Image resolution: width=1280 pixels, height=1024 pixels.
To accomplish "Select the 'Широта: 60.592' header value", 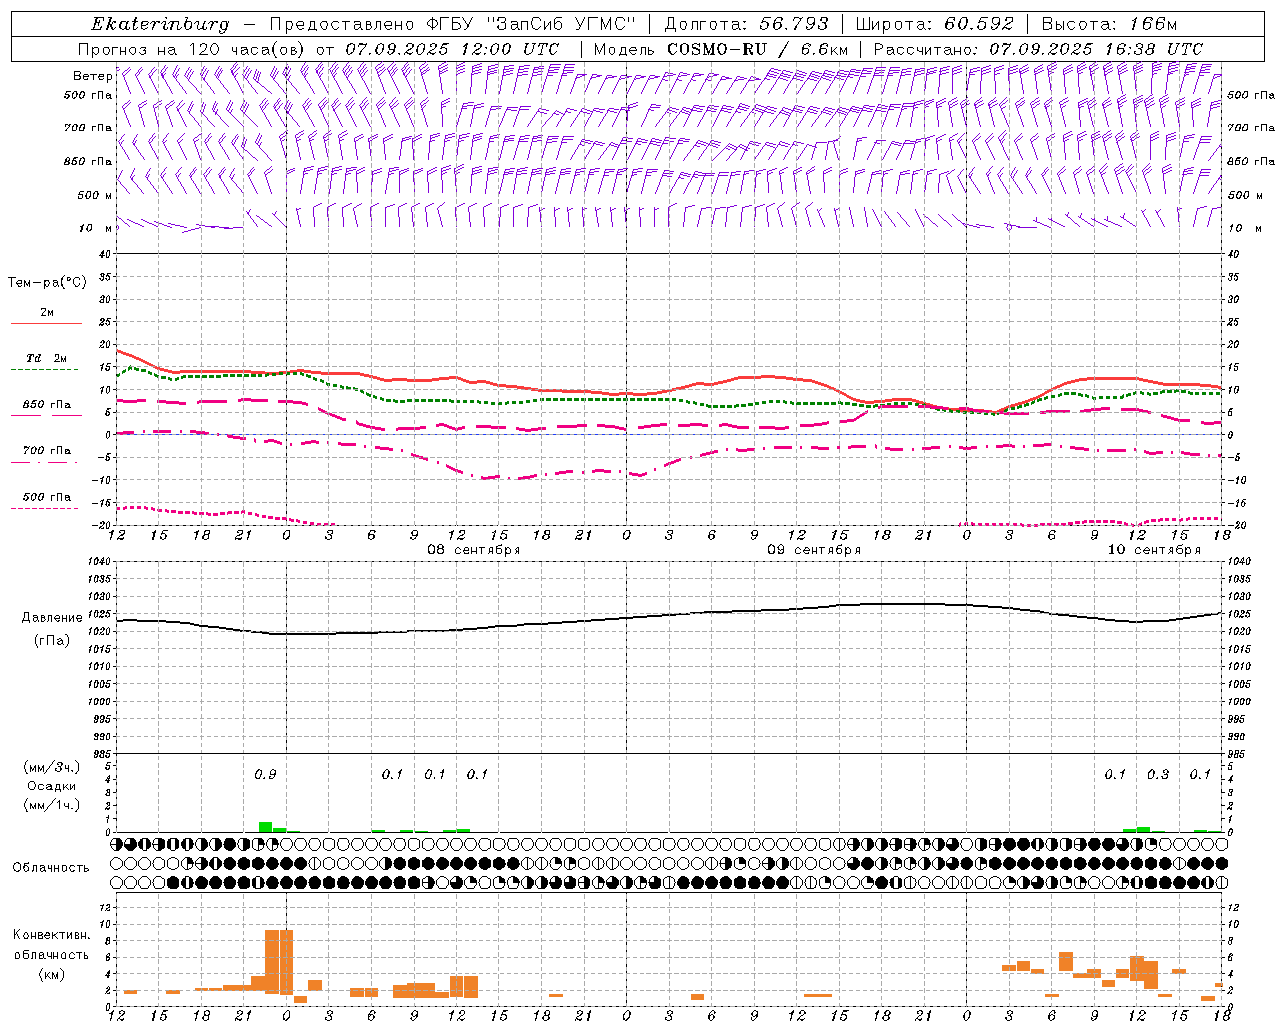I will (x=935, y=24).
